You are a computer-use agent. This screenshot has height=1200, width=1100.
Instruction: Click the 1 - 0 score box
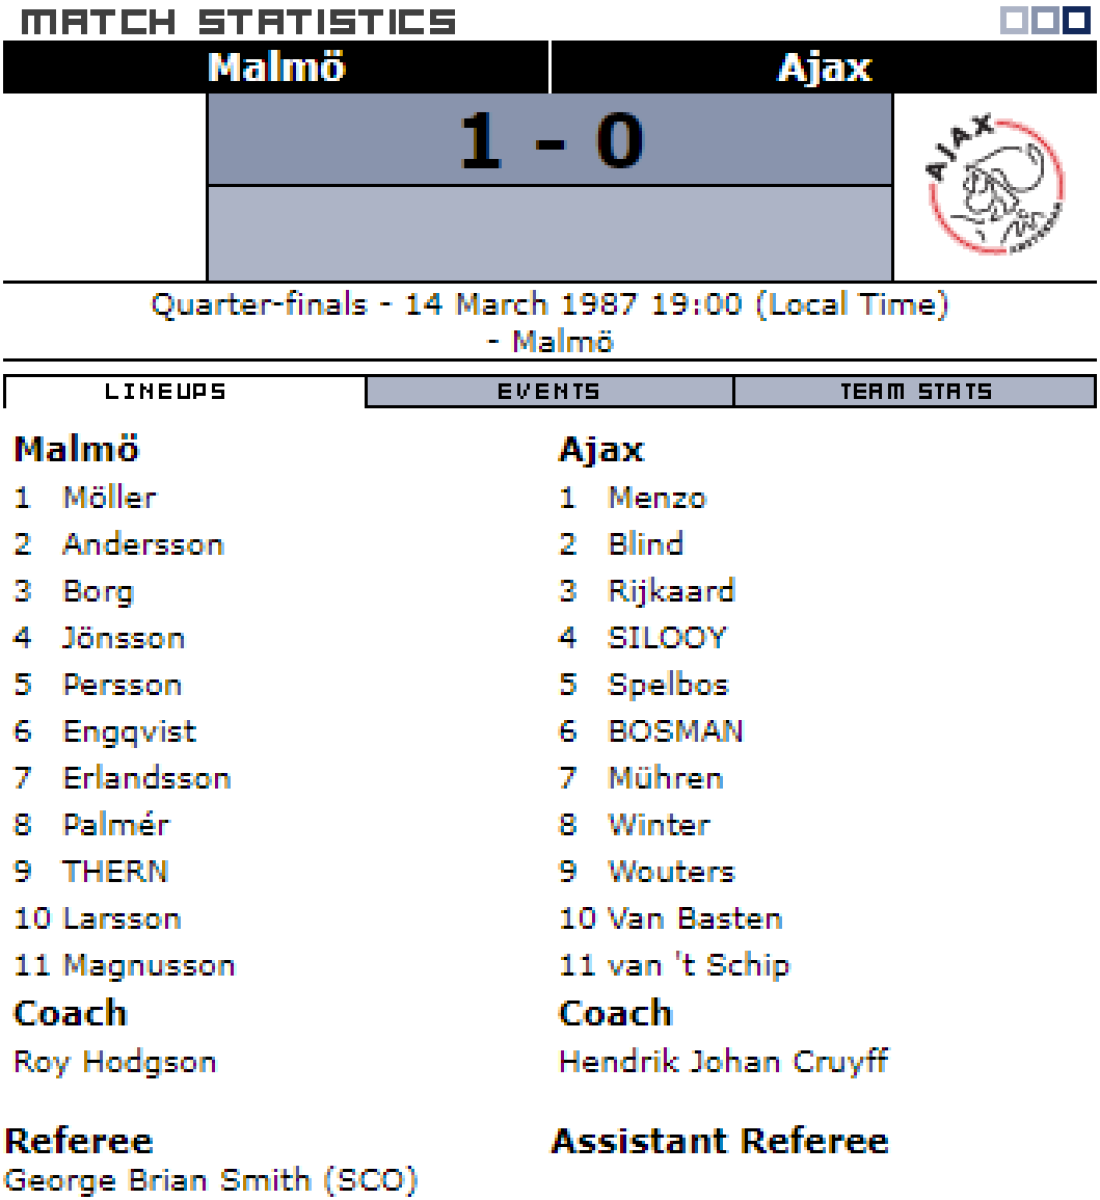550,140
